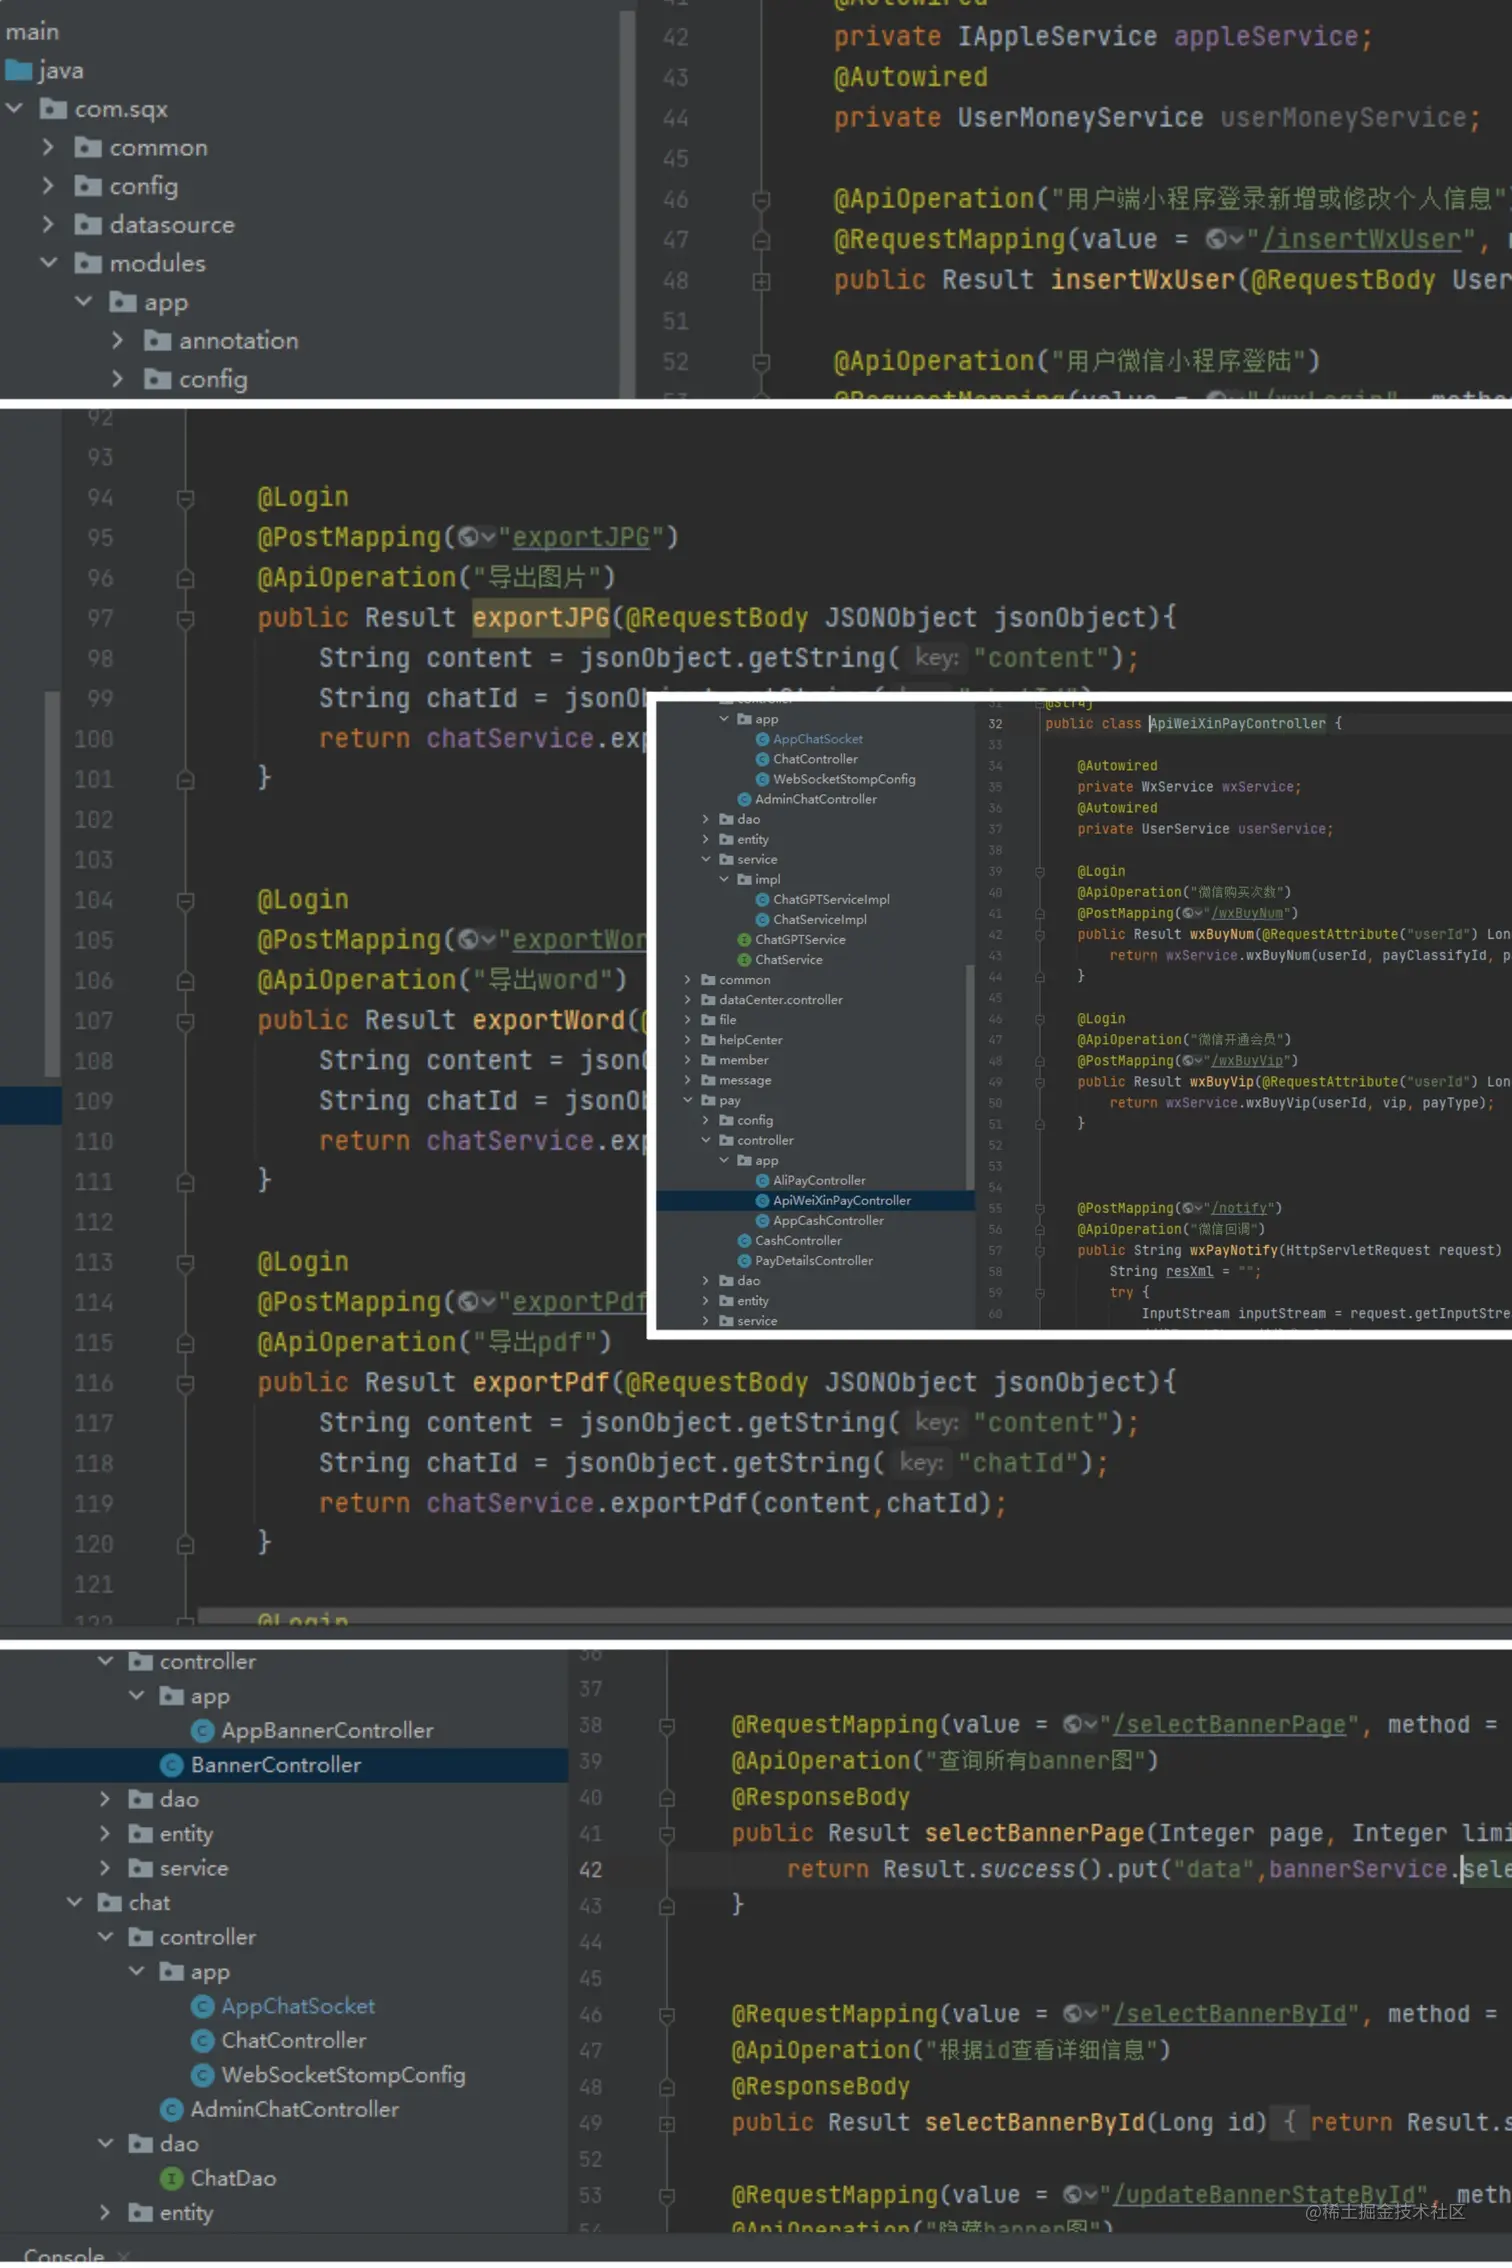Click the scrollbar beside the com.sqx project tree
The width and height of the screenshot is (1512, 2268).
coord(628,204)
